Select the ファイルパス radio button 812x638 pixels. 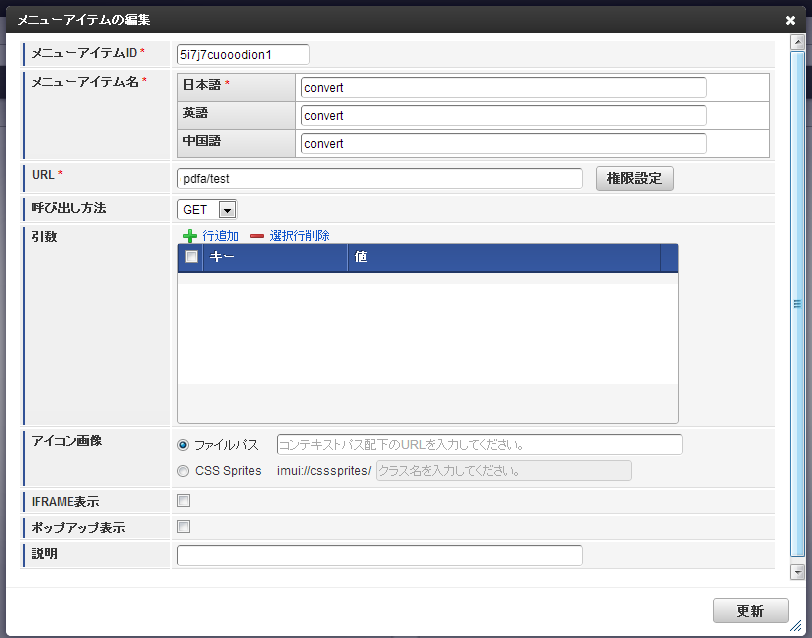pos(183,445)
